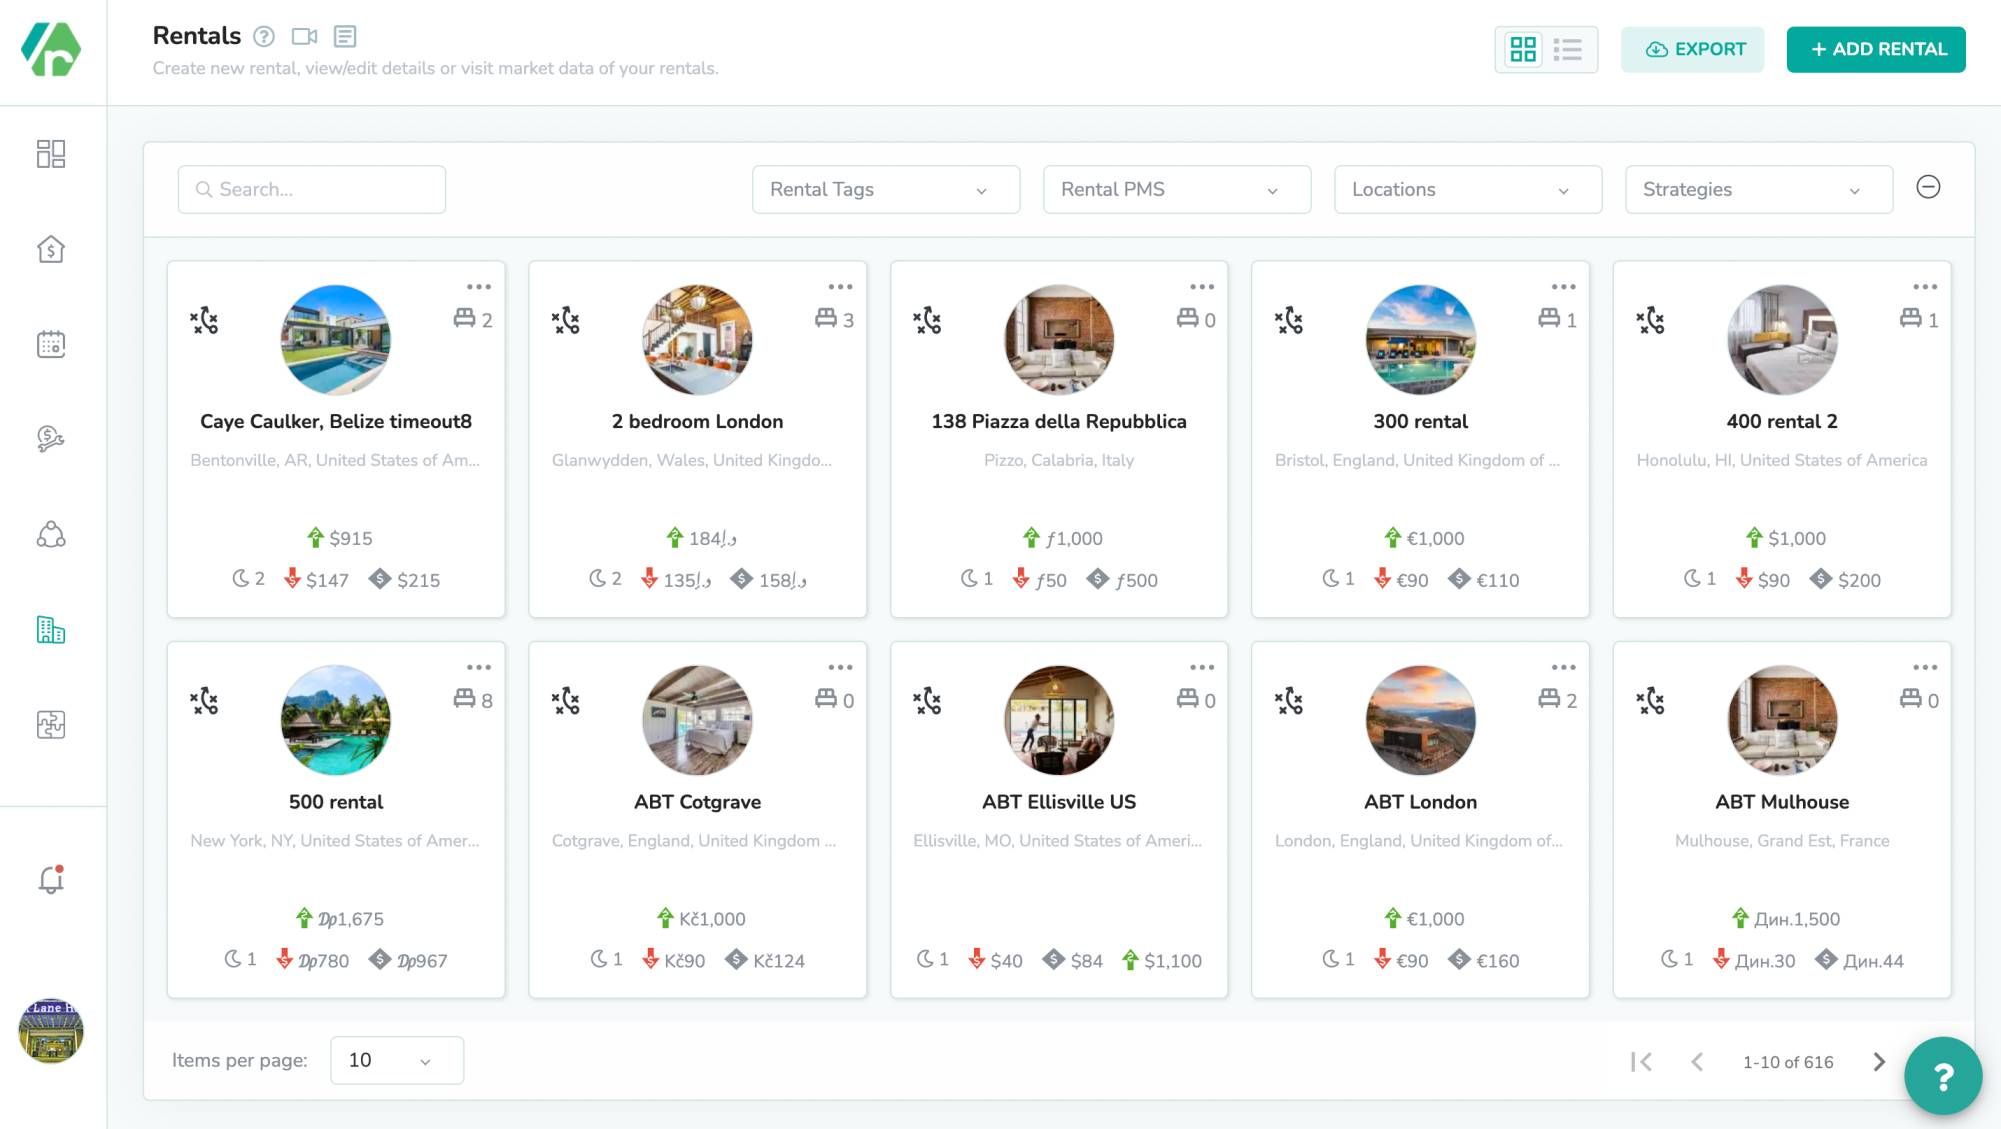Export rentals using the EXPORT button

point(1692,49)
